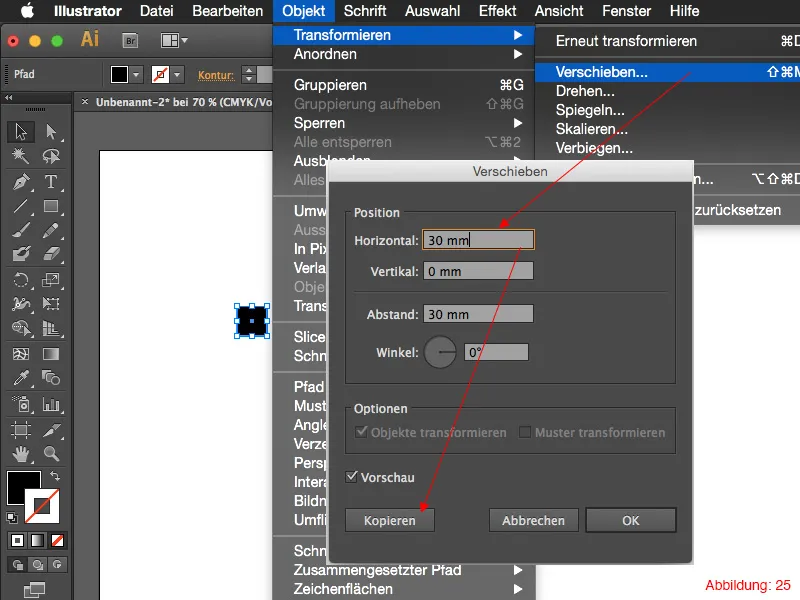Select the Blob Brush tool
This screenshot has width=800, height=600.
21,254
